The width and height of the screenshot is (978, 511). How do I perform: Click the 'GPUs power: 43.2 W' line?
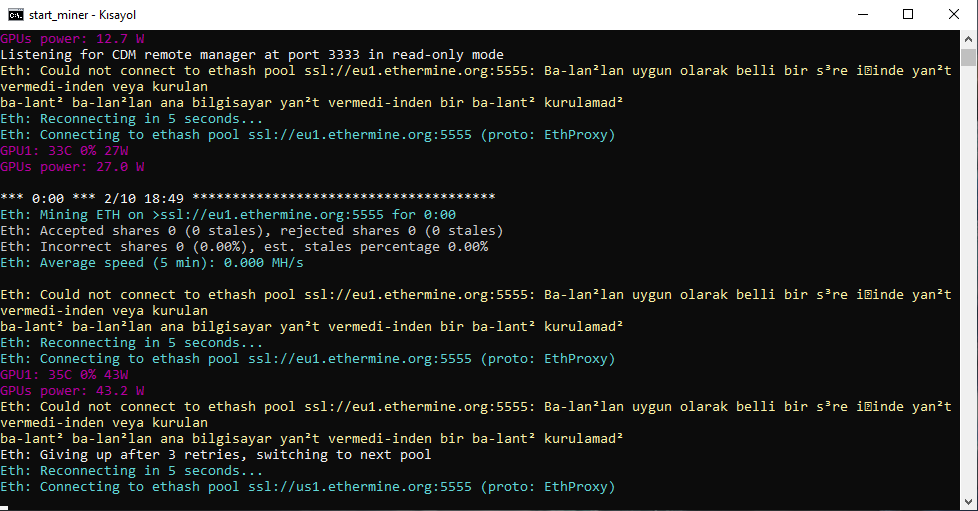[72, 391]
